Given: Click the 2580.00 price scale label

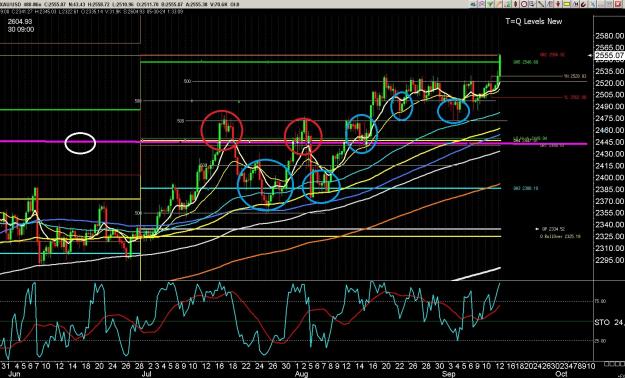Looking at the screenshot, I should [x=609, y=35].
